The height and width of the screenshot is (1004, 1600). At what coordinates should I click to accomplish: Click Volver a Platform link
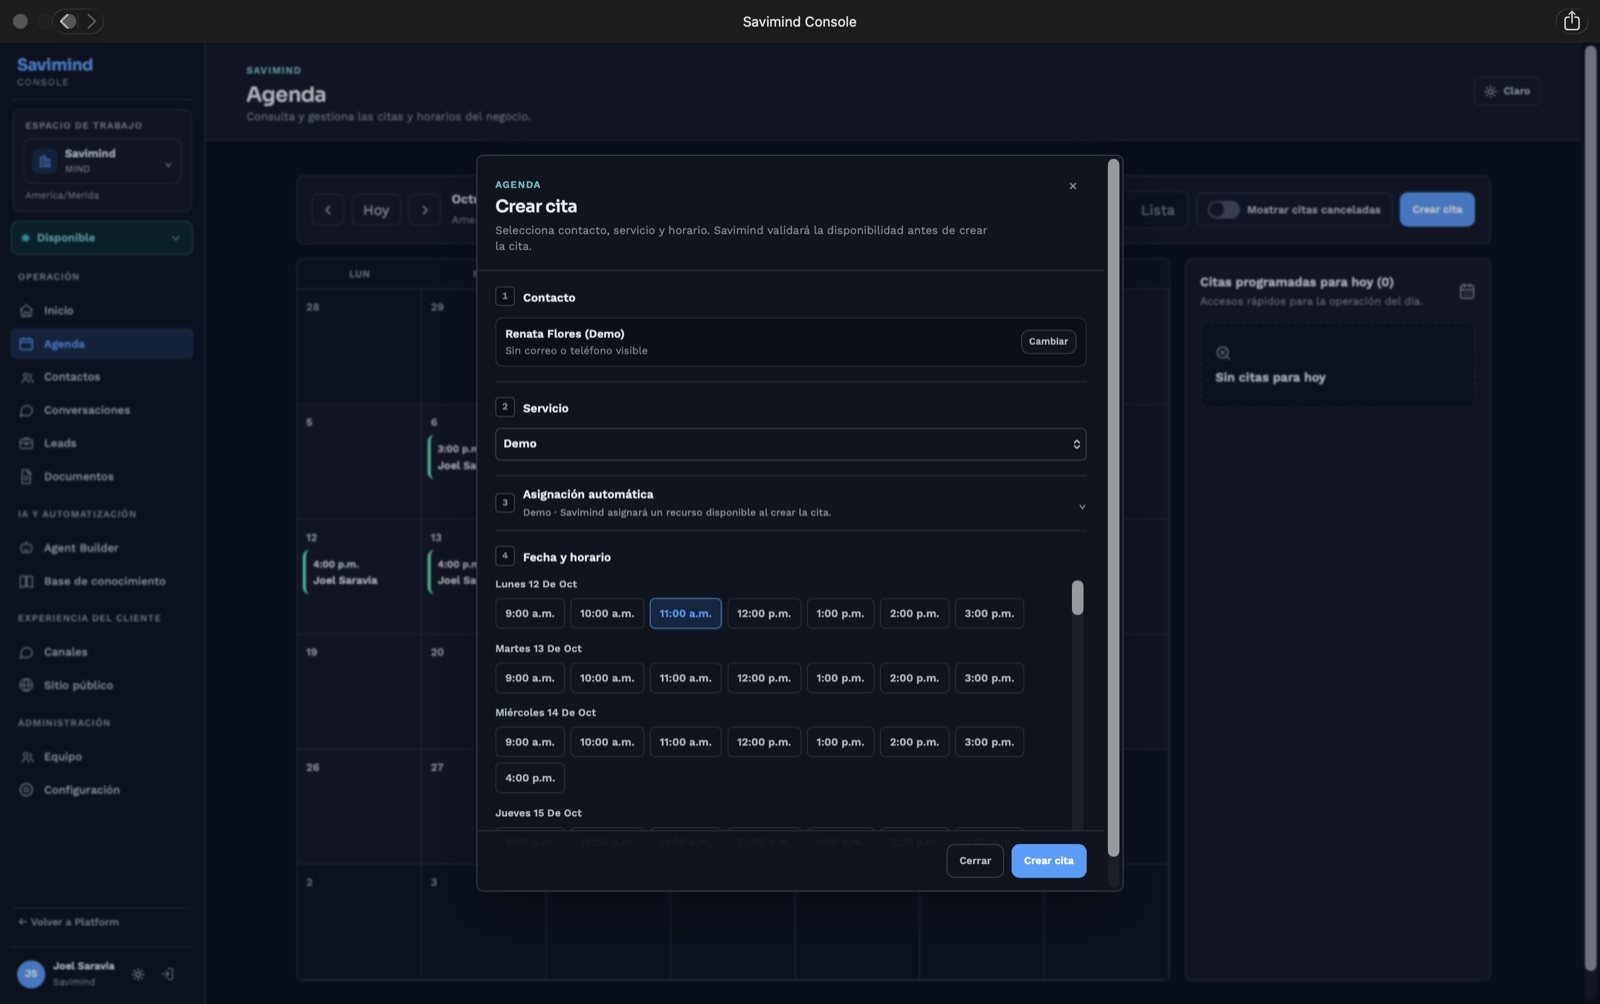tap(68, 922)
